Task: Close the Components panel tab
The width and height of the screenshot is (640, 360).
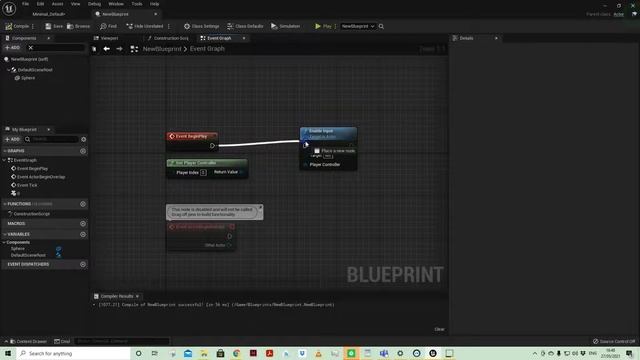Action: [49, 38]
